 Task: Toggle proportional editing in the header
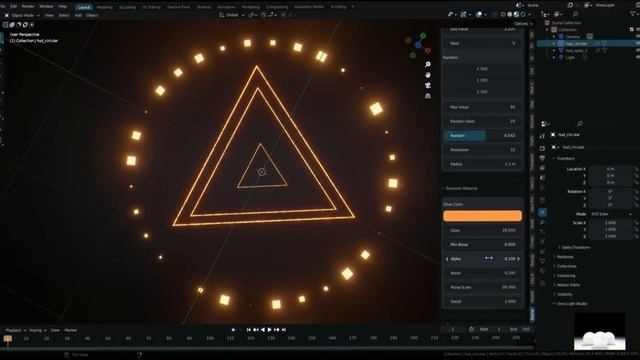tap(283, 15)
